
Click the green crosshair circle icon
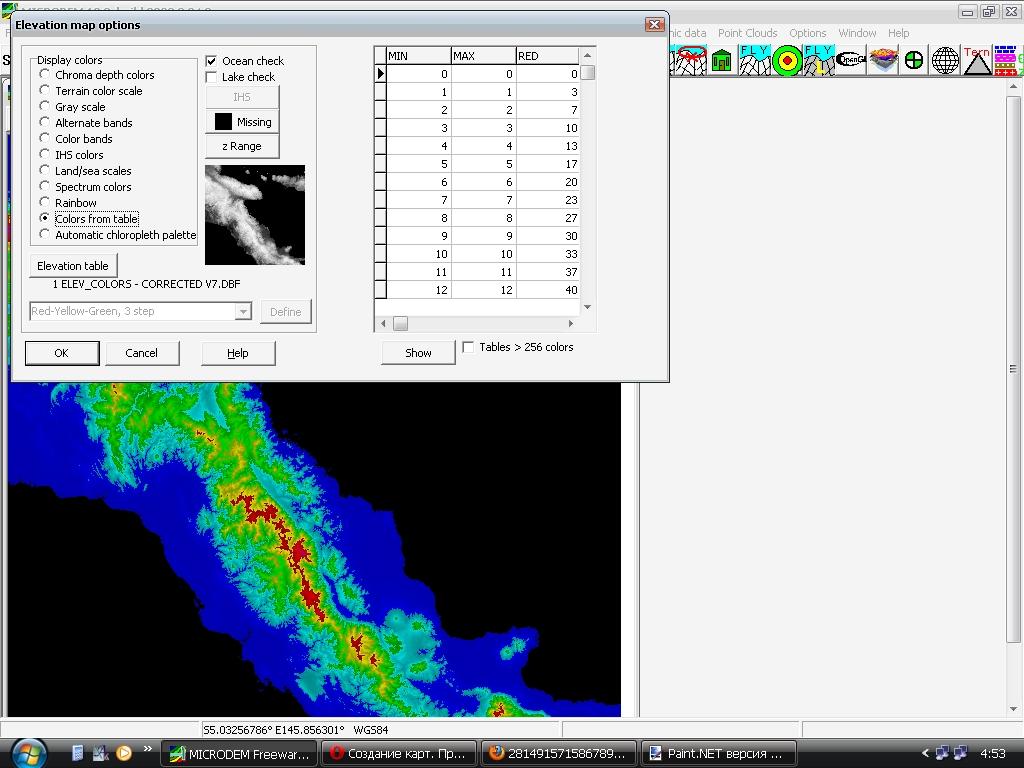point(913,60)
